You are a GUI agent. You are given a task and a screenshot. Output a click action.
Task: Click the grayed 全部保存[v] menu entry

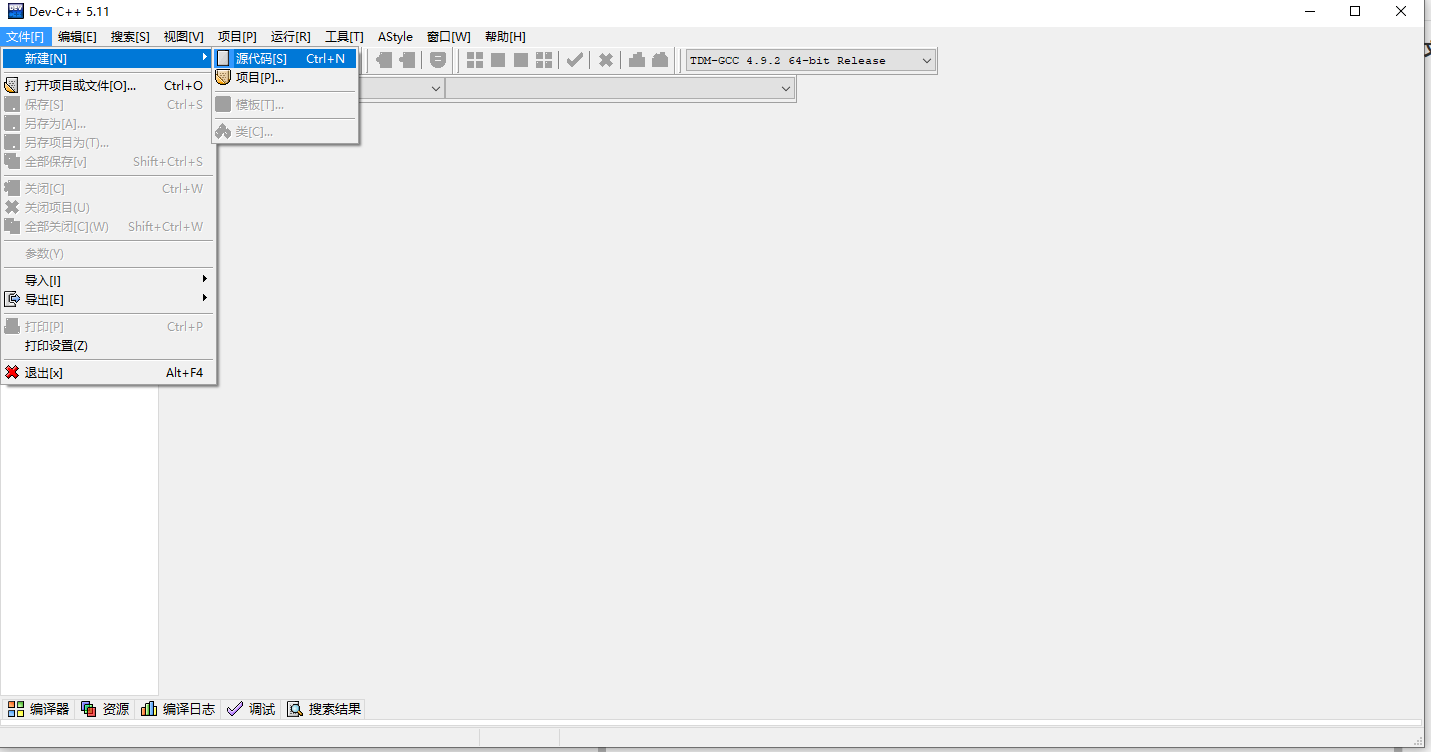(108, 162)
